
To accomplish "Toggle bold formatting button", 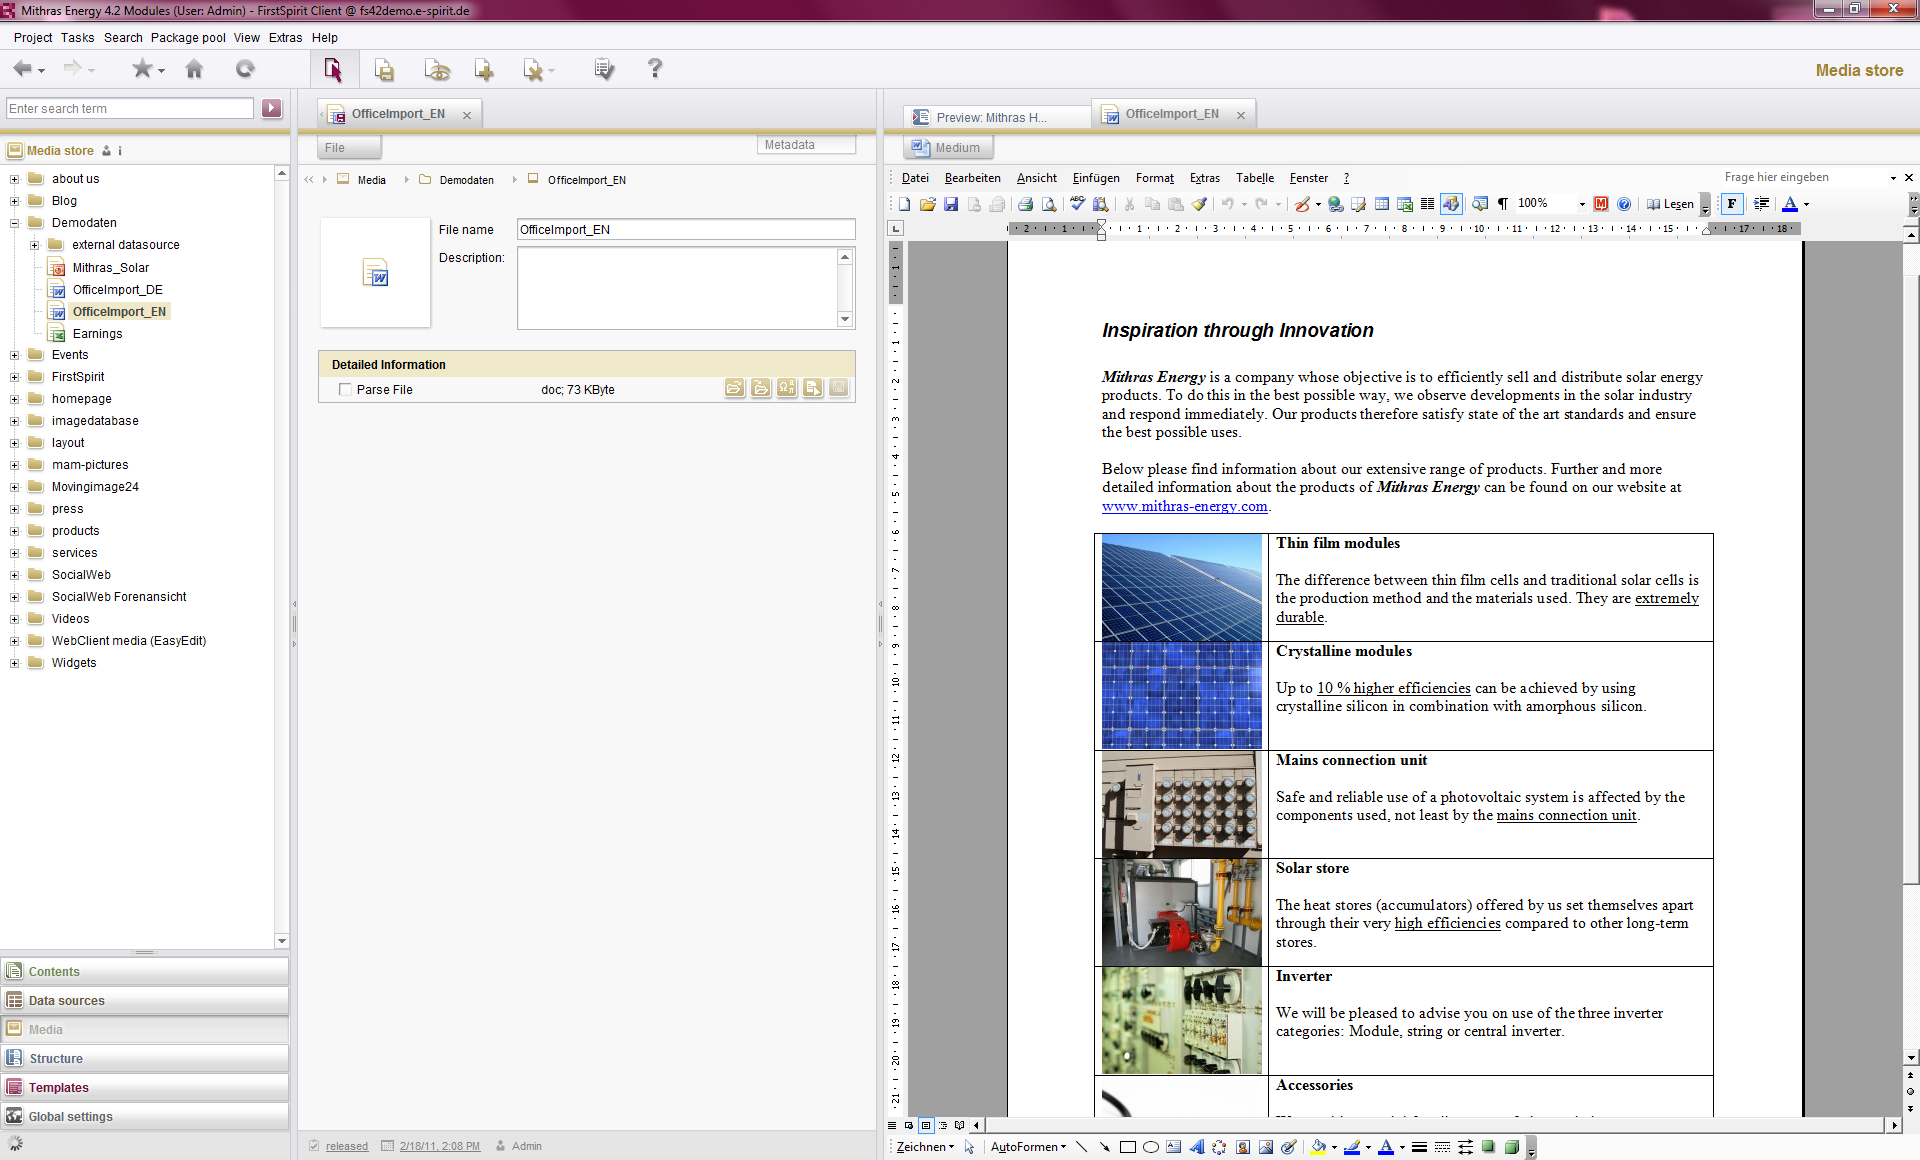I will click(x=1732, y=204).
